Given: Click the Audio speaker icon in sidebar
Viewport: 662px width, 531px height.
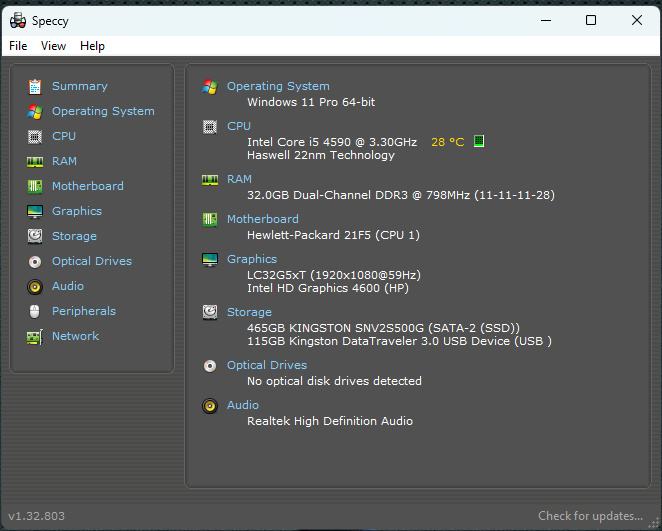Looking at the screenshot, I should tap(35, 287).
